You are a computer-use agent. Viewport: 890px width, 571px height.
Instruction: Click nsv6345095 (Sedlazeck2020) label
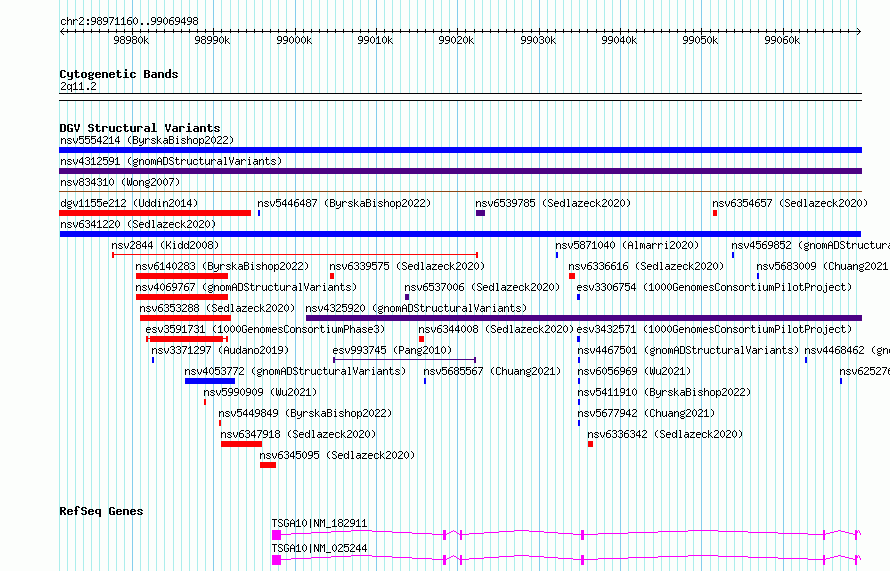[x=337, y=455]
